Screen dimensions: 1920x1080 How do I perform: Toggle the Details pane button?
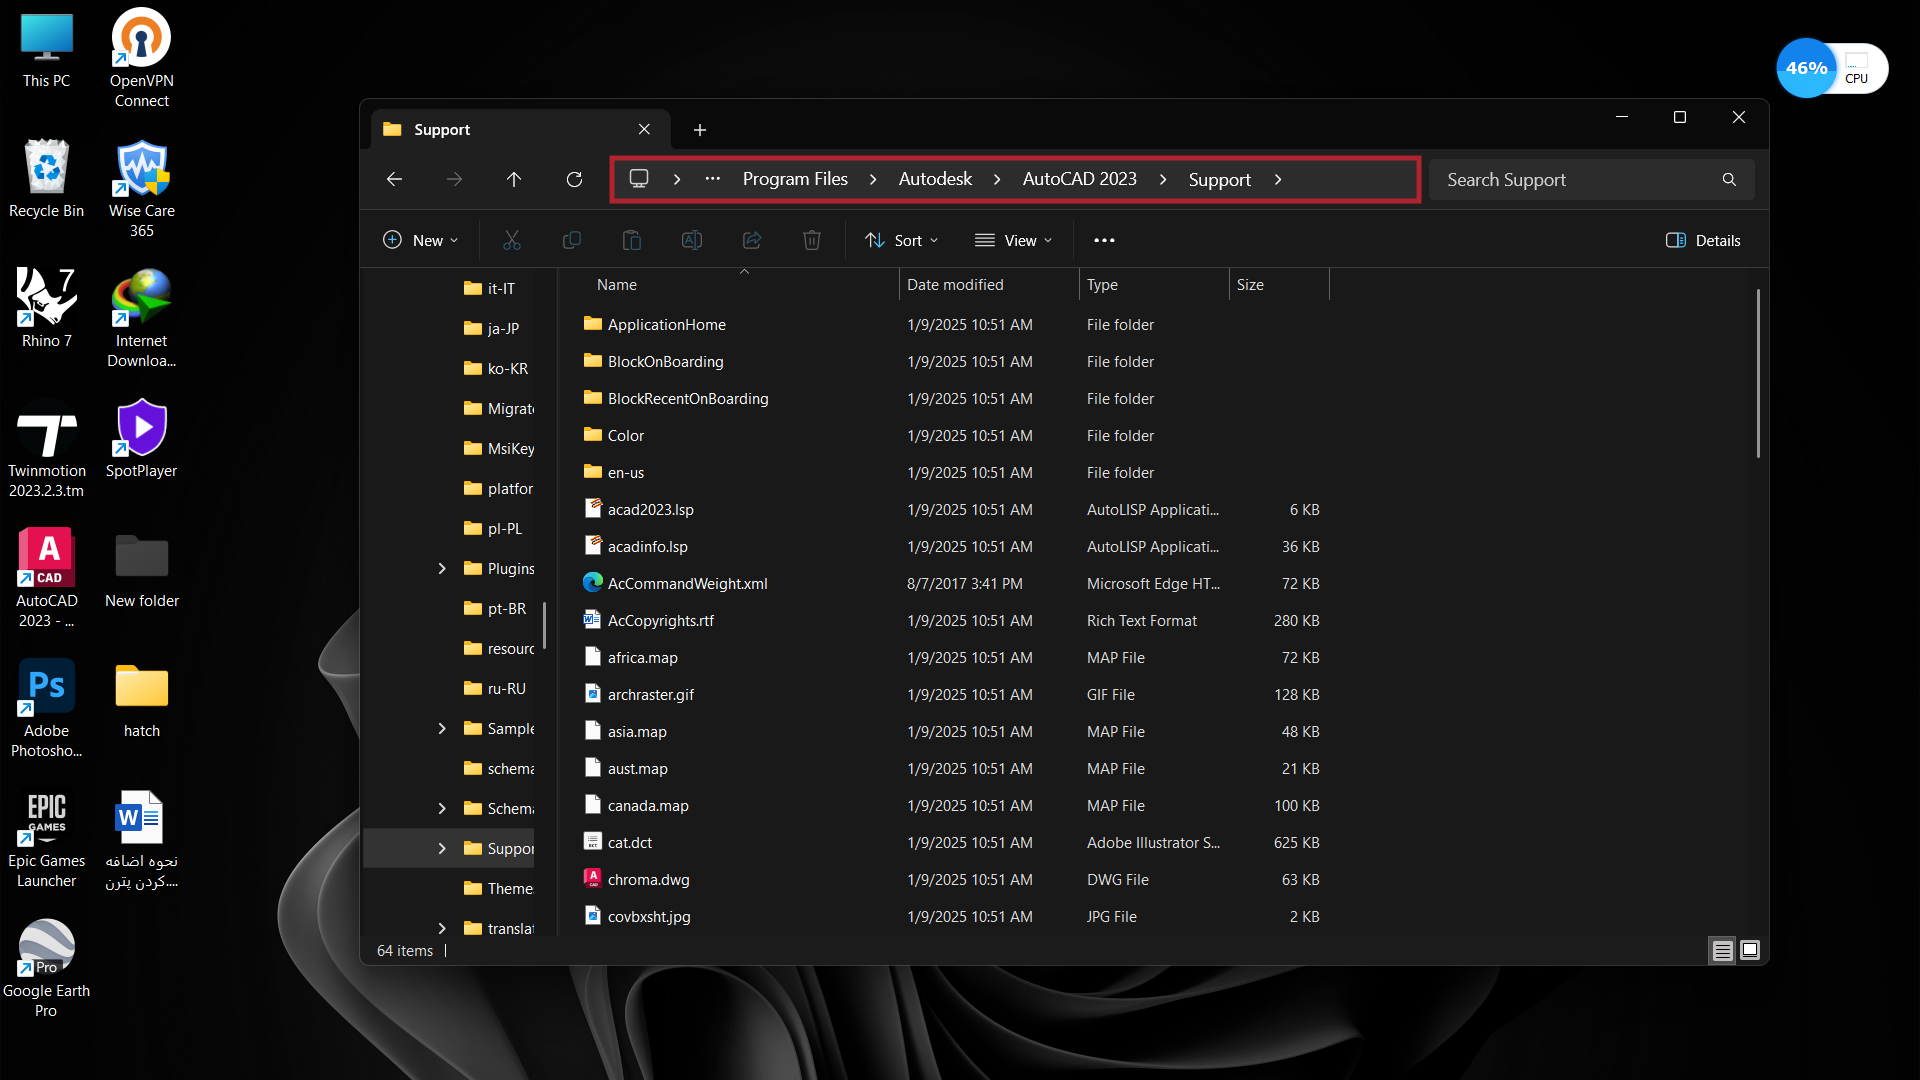coord(1703,240)
